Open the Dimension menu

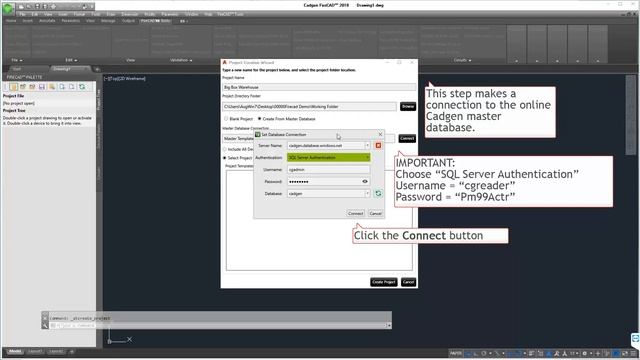(x=129, y=14)
